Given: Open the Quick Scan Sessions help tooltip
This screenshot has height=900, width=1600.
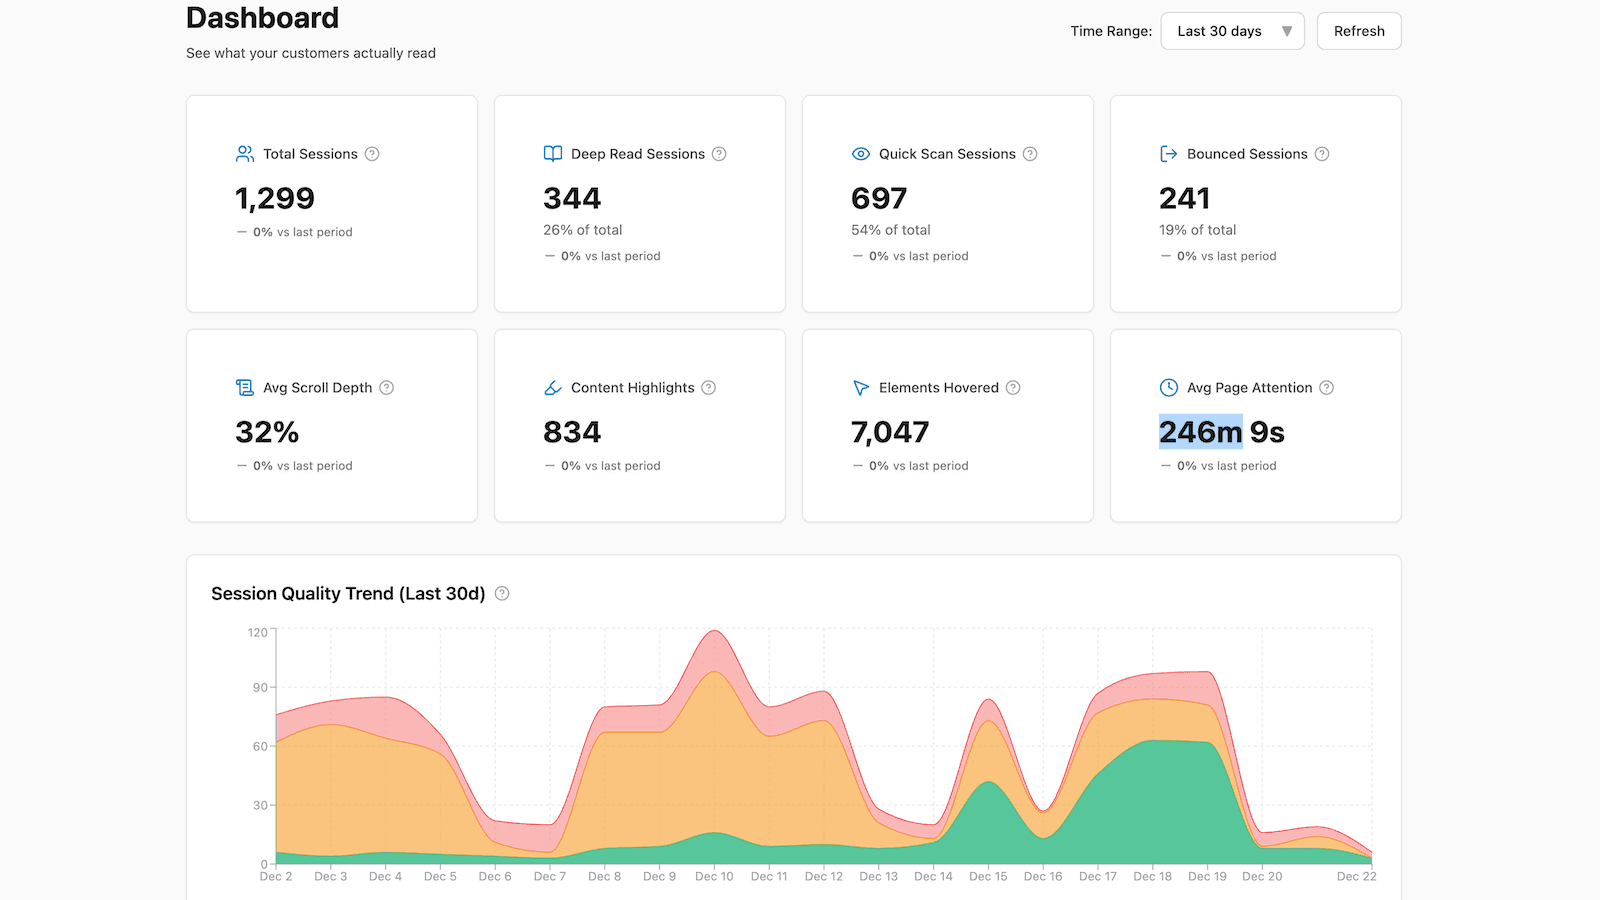Looking at the screenshot, I should (1029, 154).
